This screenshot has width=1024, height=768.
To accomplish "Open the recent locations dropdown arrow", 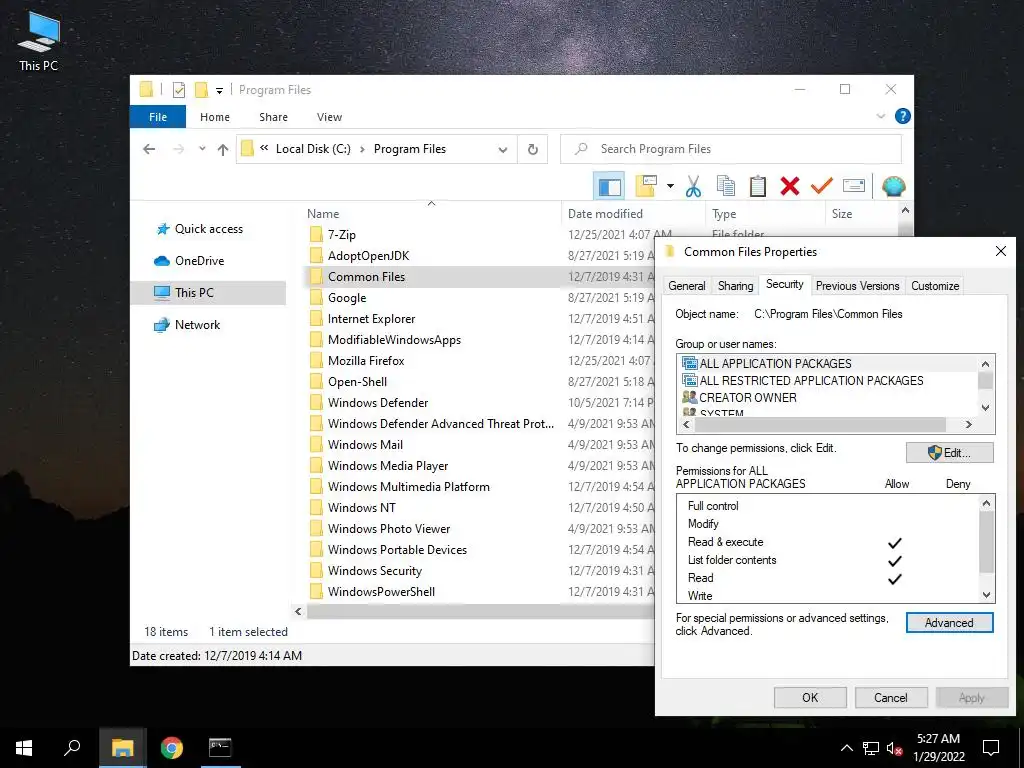I will tap(202, 149).
